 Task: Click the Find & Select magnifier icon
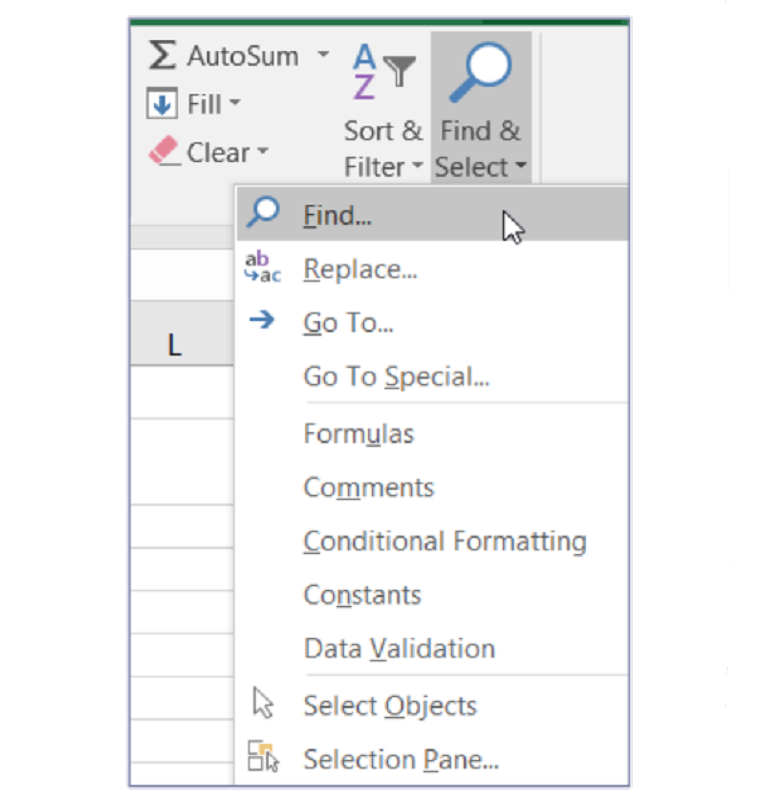tap(480, 72)
